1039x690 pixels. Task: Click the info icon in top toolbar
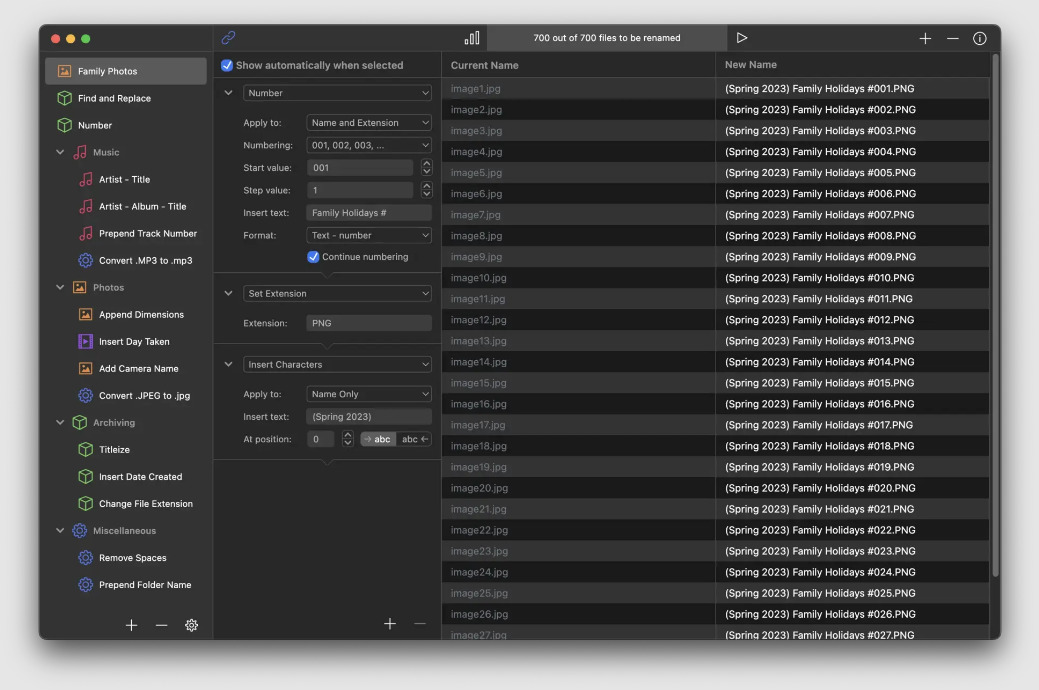tap(979, 38)
